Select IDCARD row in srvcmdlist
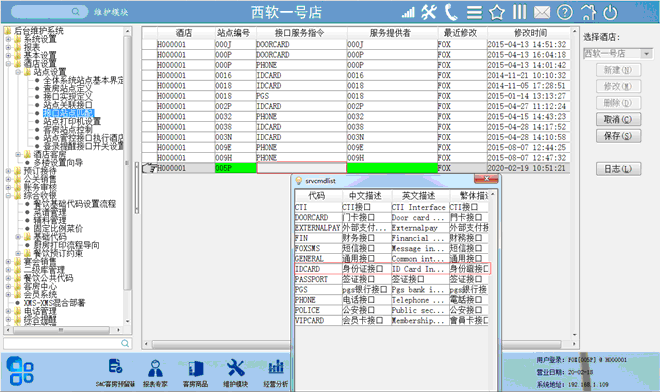This screenshot has width=660, height=392. [x=391, y=269]
